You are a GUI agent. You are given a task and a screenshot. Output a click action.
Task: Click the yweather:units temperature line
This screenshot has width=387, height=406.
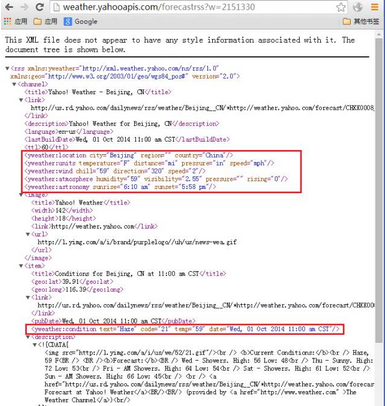pos(149,163)
